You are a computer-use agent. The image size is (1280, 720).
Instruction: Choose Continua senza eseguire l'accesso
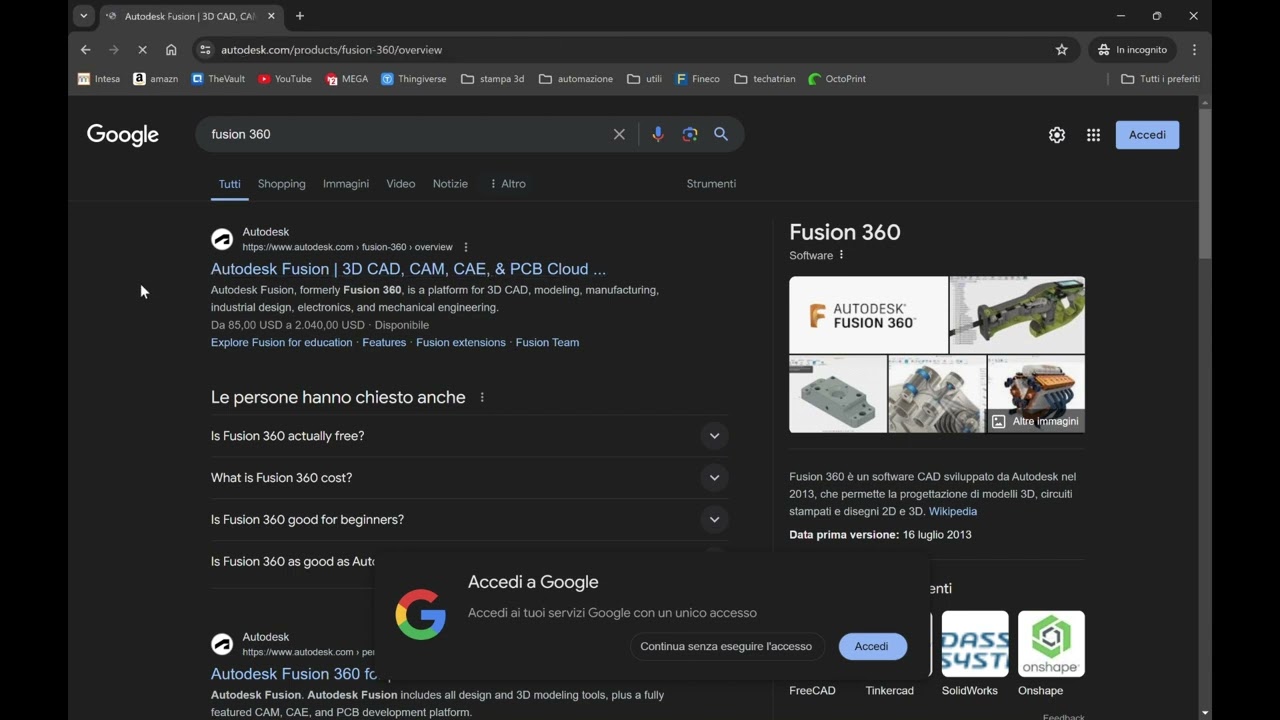[x=726, y=646]
